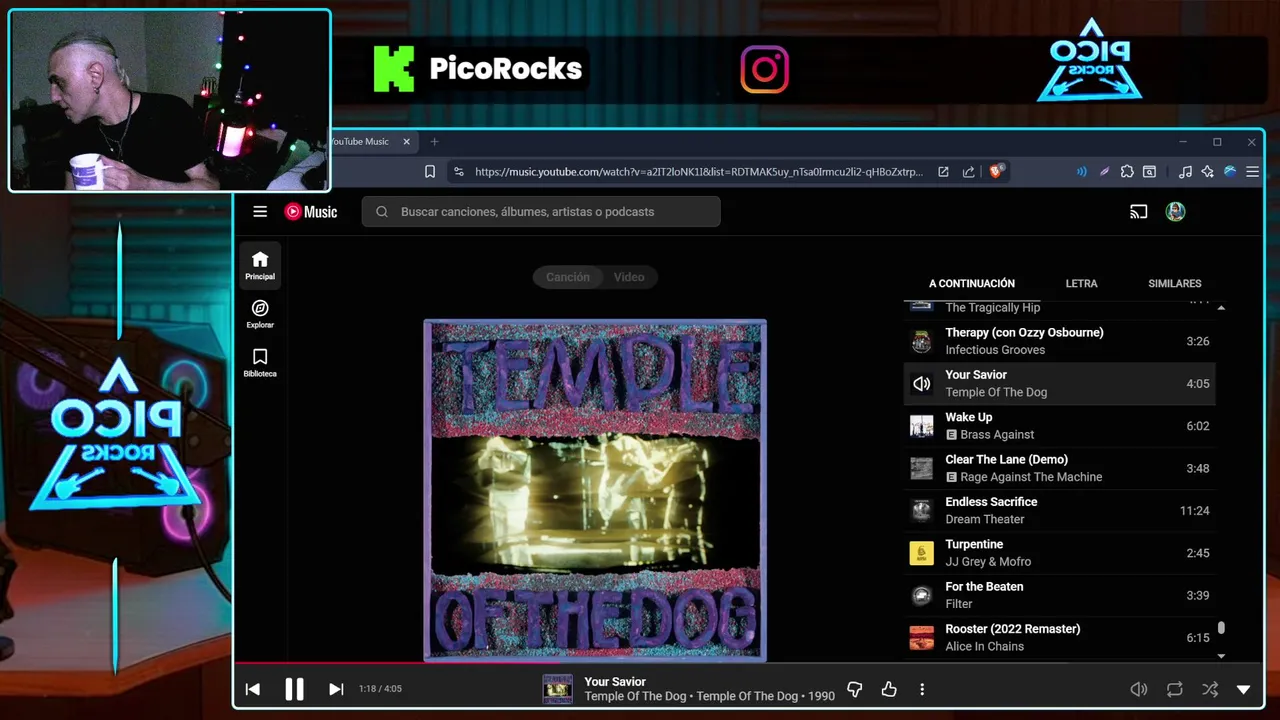Play Endless Sacrifice from queue

click(1060, 510)
